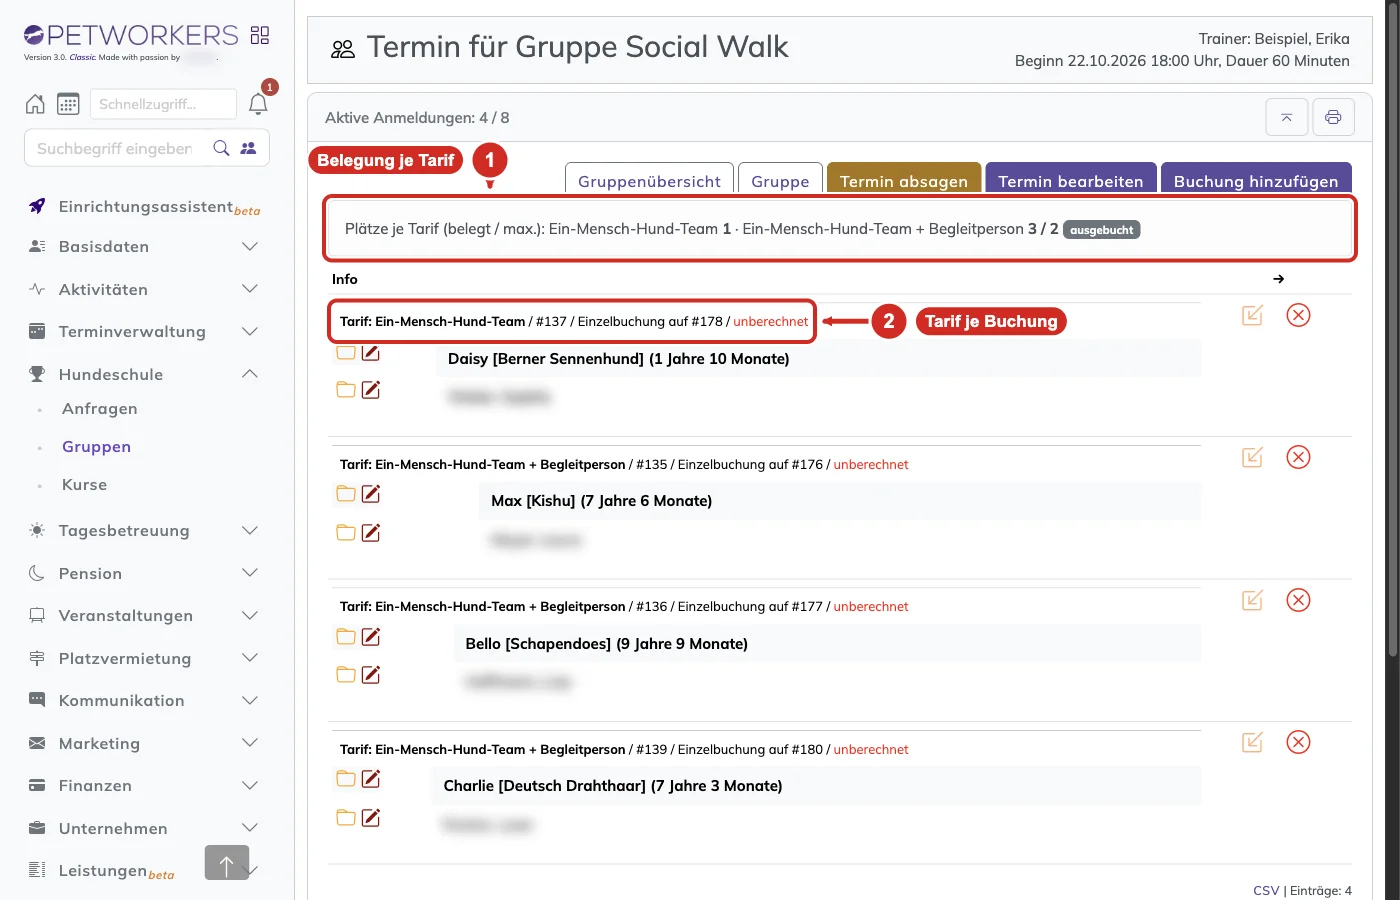
Task: Cancel booking #136 with red X icon
Action: [1298, 600]
